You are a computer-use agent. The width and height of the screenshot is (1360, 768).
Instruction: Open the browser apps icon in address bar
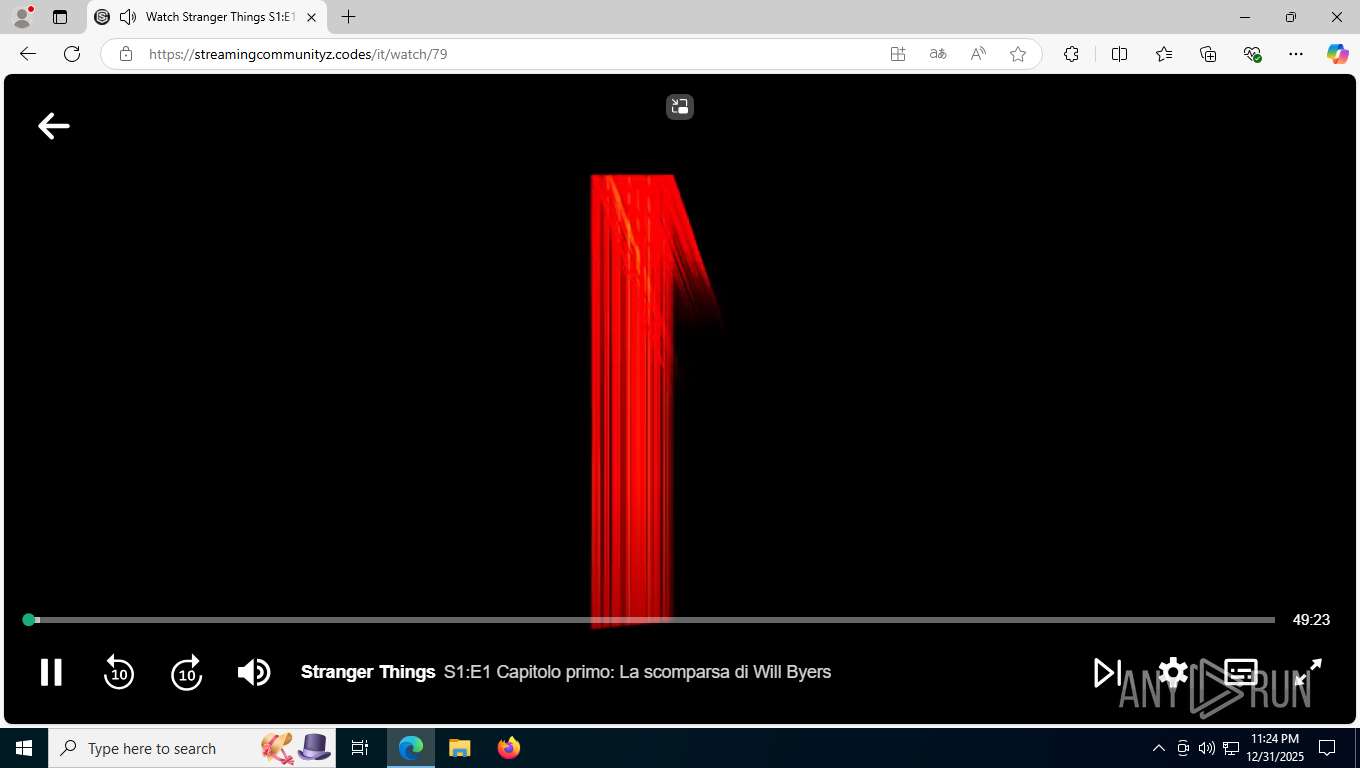point(898,54)
